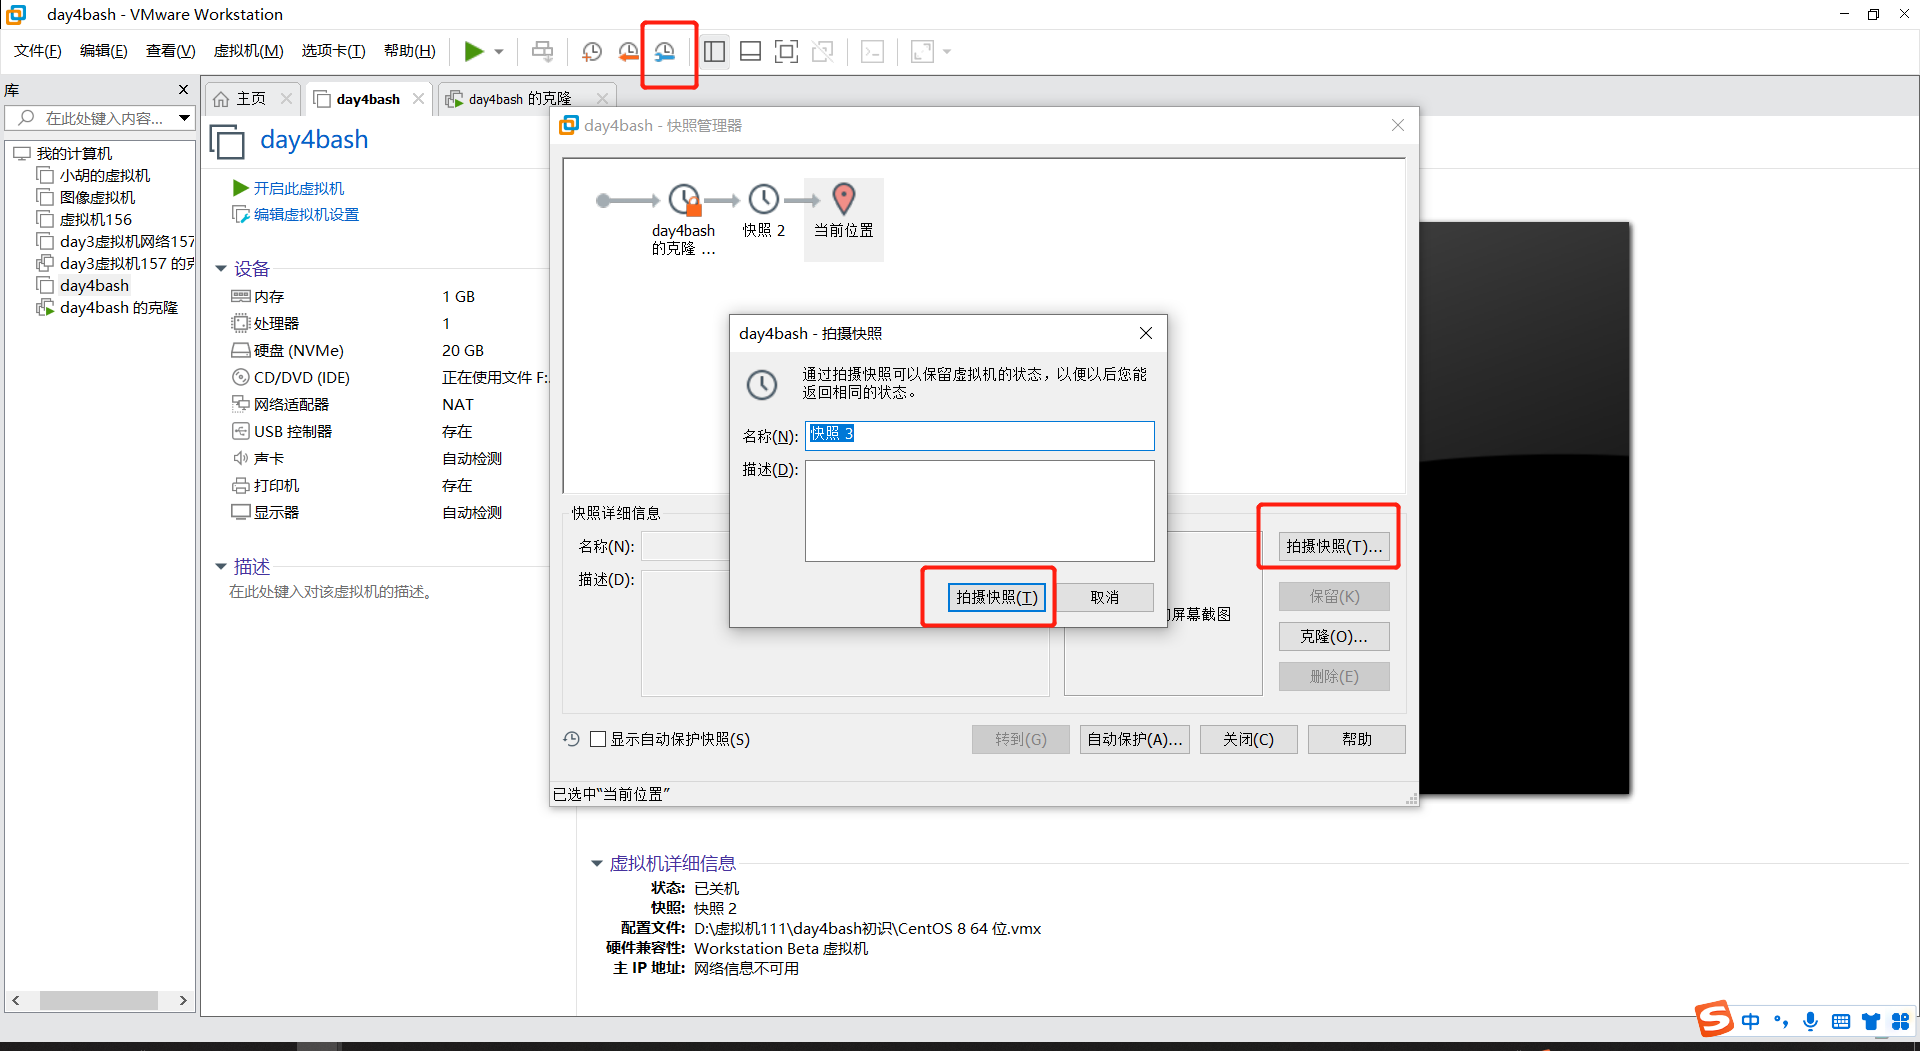Open the 文件(F) menu
This screenshot has width=1920, height=1051.
(38, 51)
